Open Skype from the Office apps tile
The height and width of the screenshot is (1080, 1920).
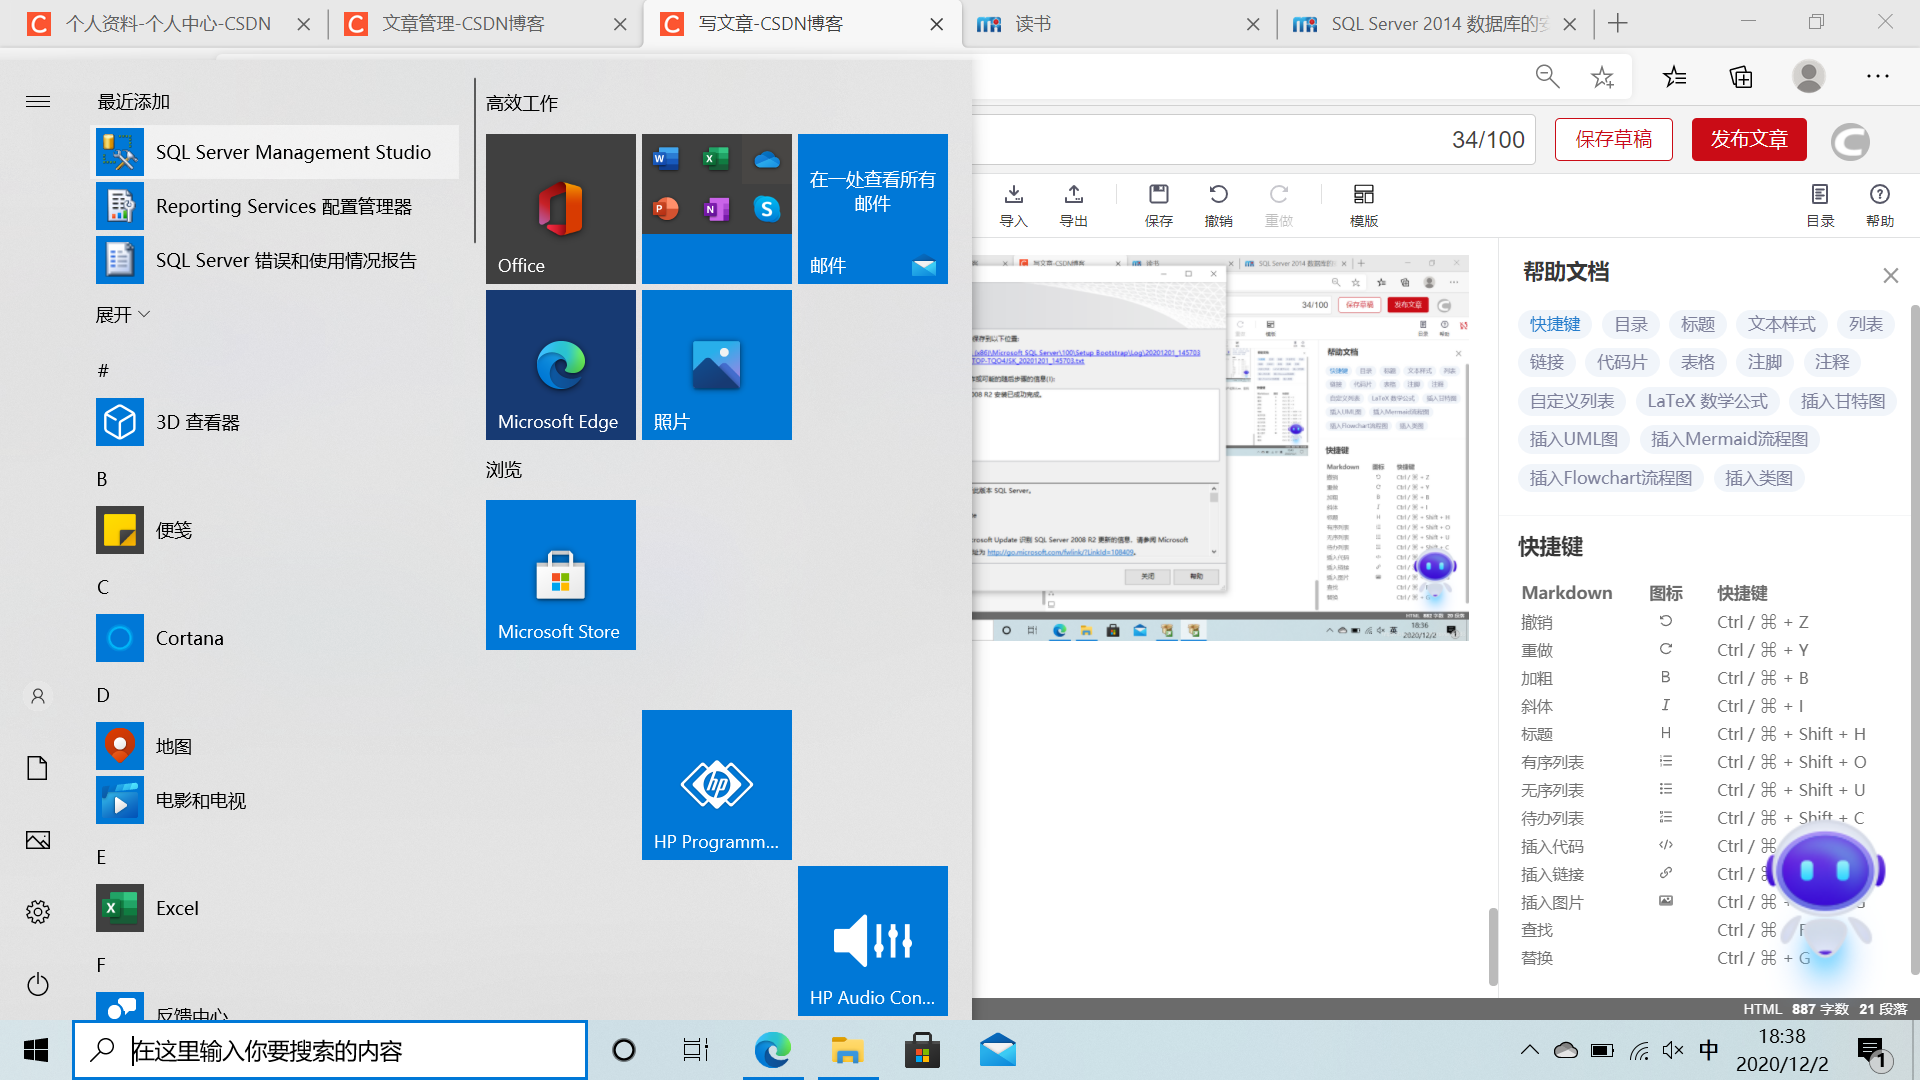pyautogui.click(x=767, y=208)
